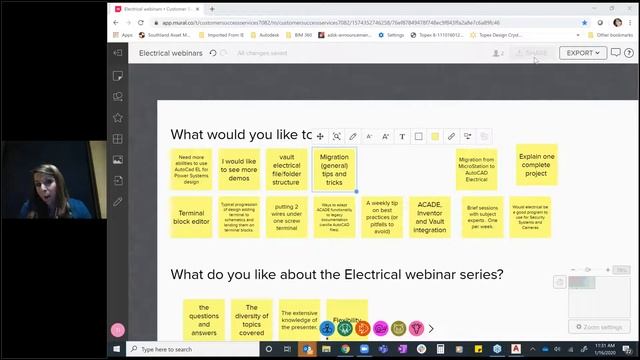
Task: Click the minimap thumbnail
Action: coord(599,296)
